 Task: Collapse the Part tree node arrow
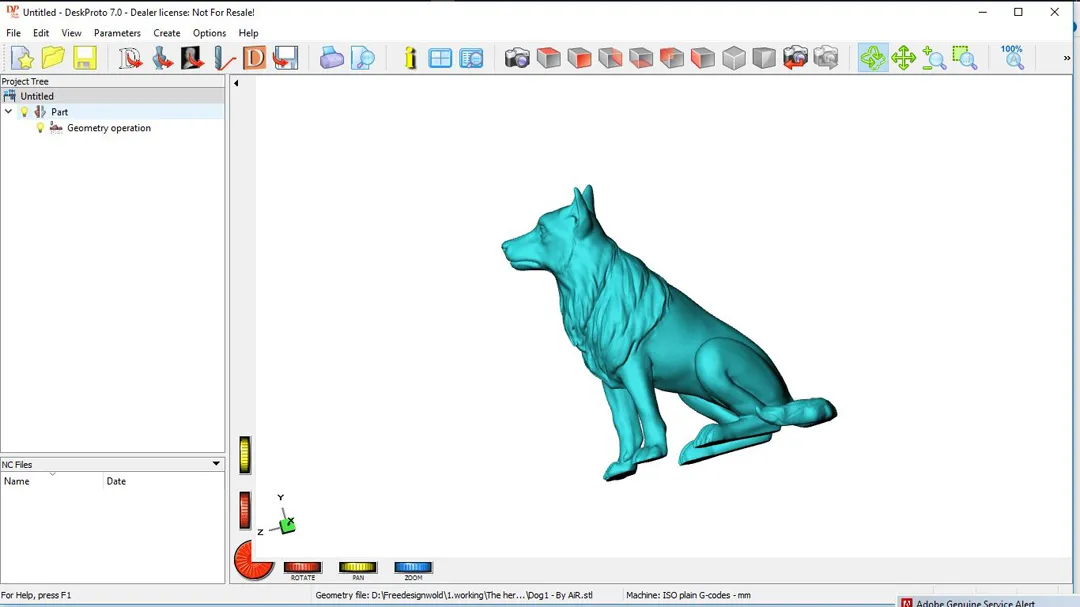tap(8, 112)
